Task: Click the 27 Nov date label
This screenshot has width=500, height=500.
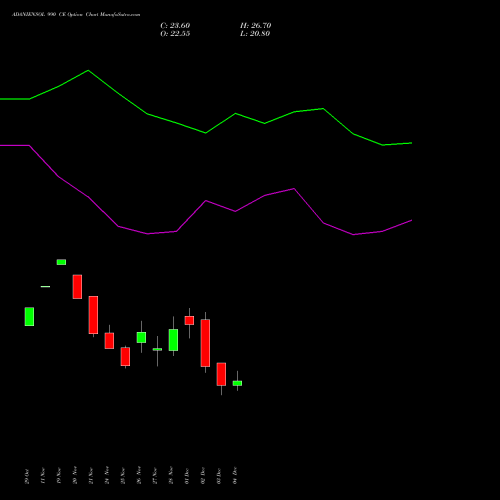Action: pos(155,476)
